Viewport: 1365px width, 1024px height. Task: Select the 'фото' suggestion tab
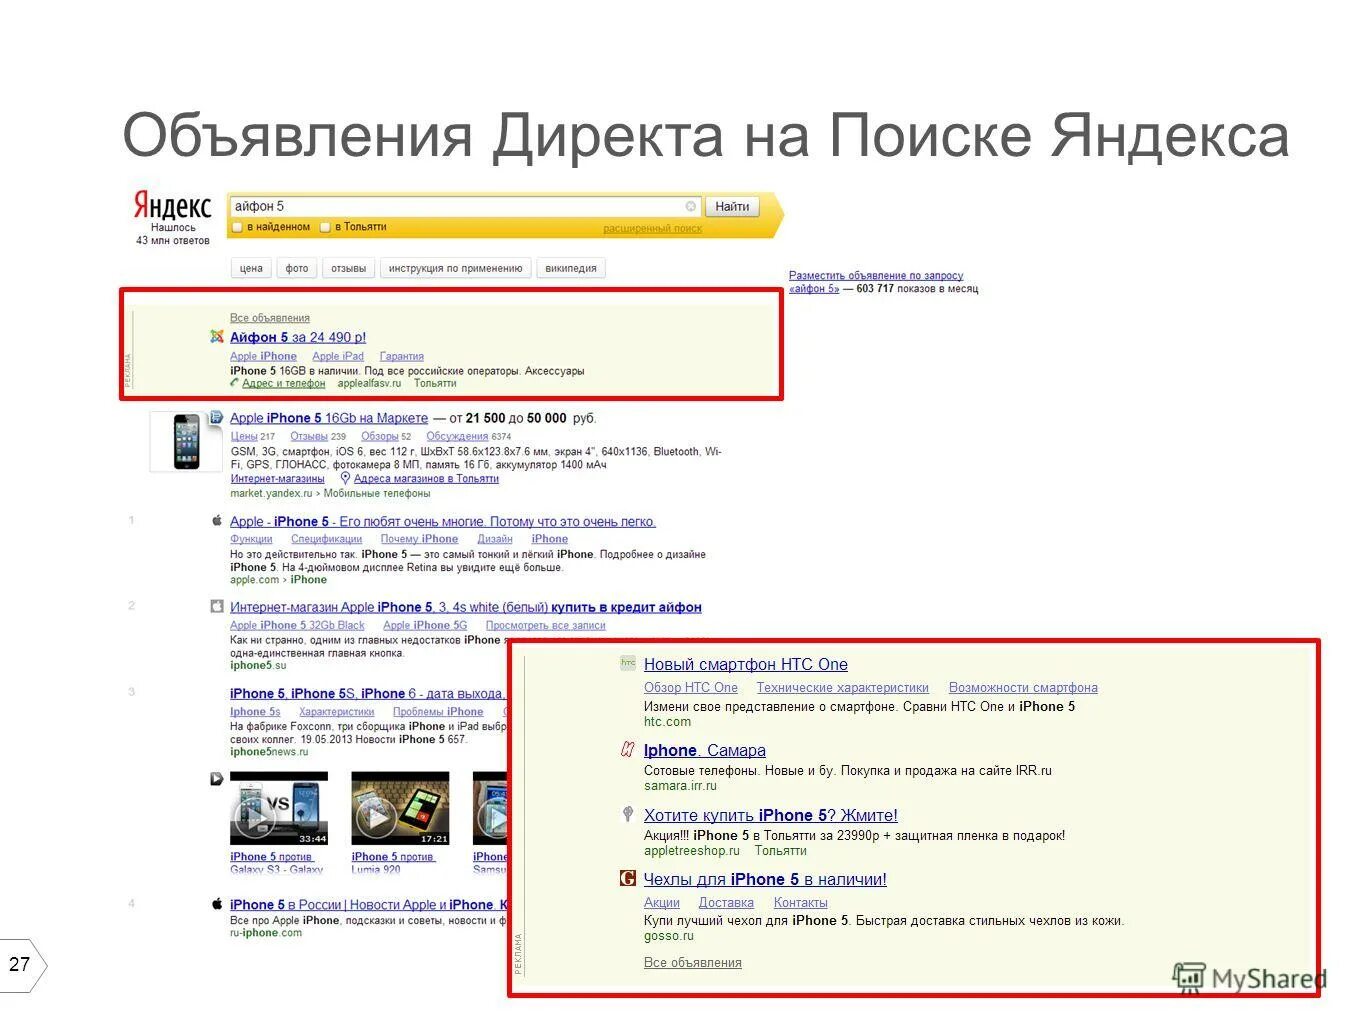[x=297, y=268]
